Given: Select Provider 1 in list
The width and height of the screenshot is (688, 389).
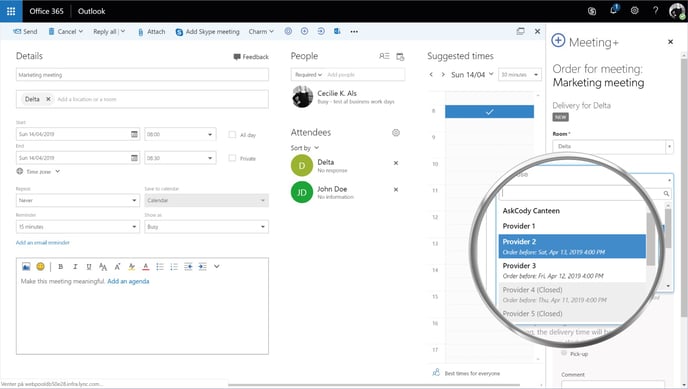Looking at the screenshot, I should click(572, 226).
